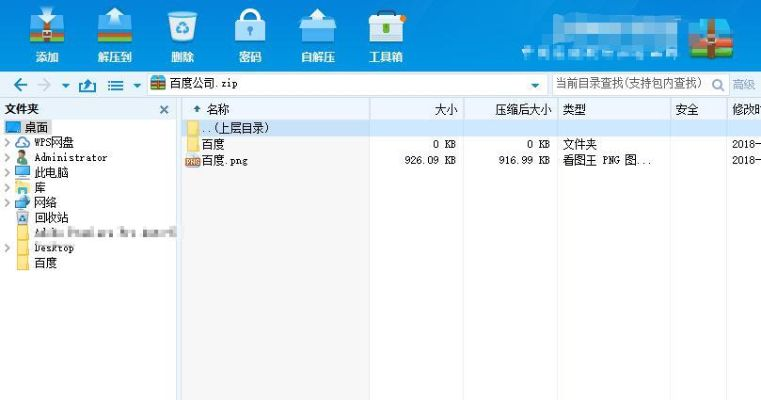The width and height of the screenshot is (761, 400).
Task: Click the 自解压 (Self-extract) icon
Action: (318, 27)
